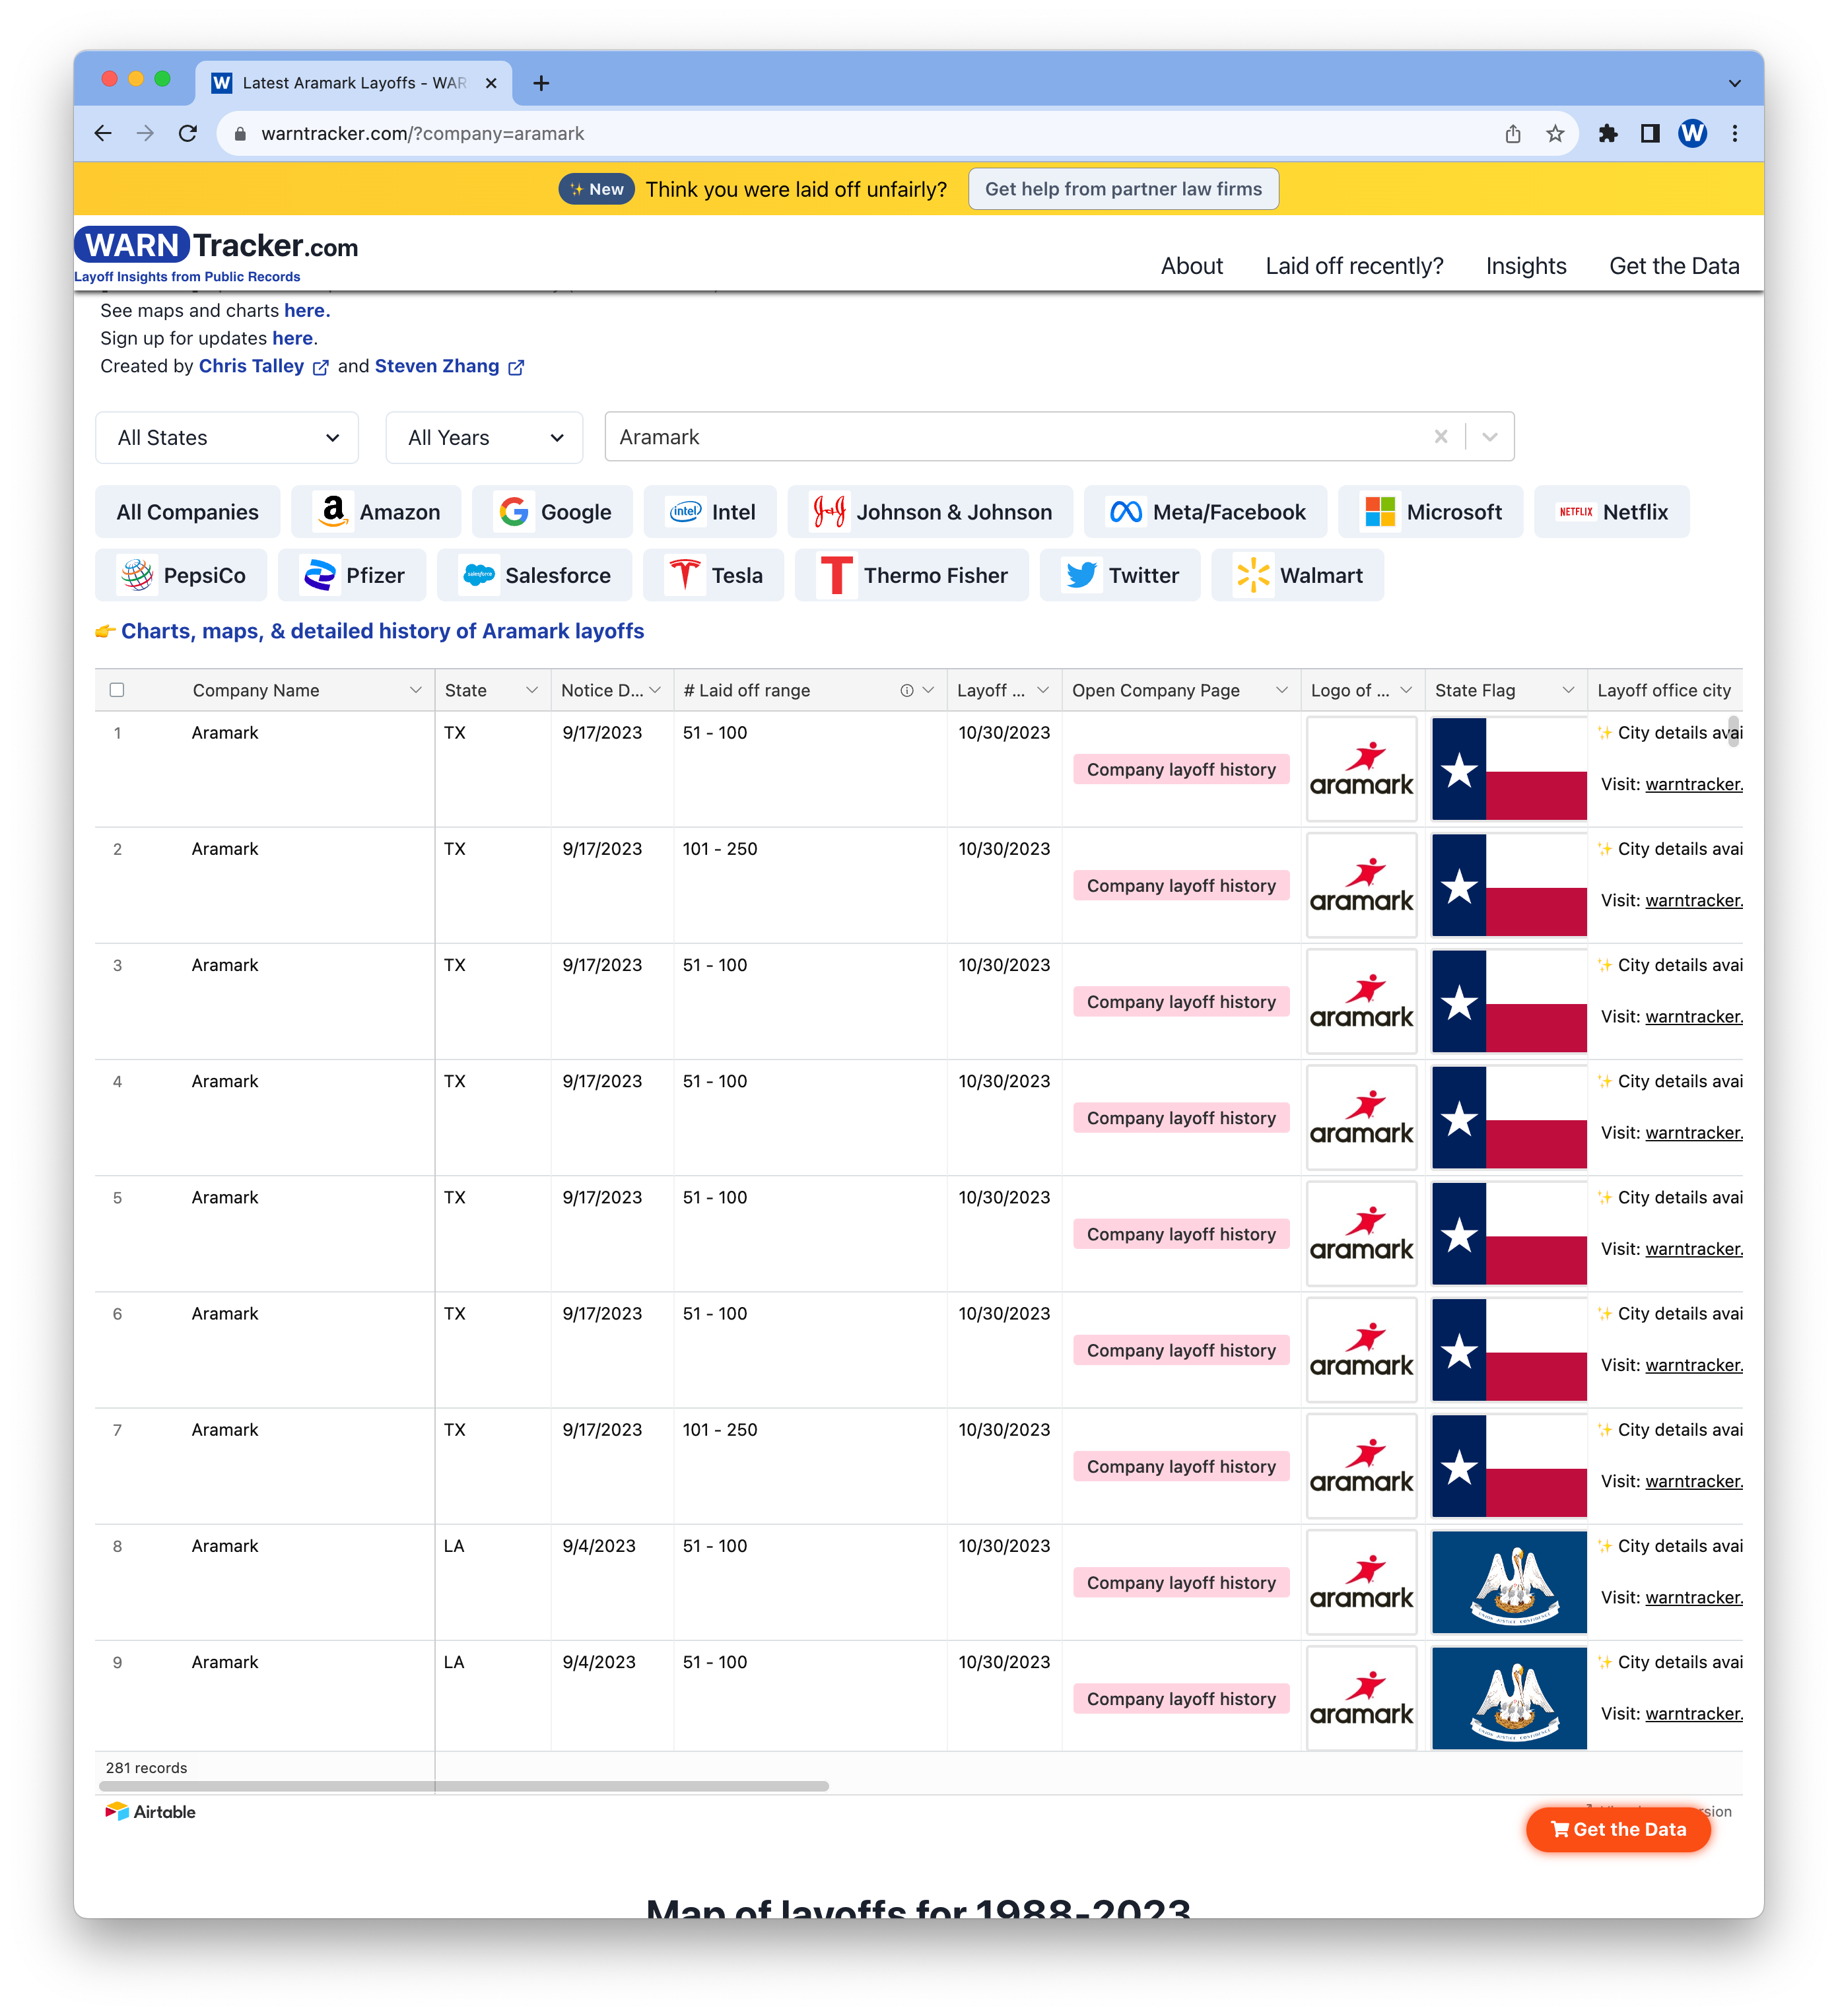Filter by Meta/Facebook company

coord(1205,512)
